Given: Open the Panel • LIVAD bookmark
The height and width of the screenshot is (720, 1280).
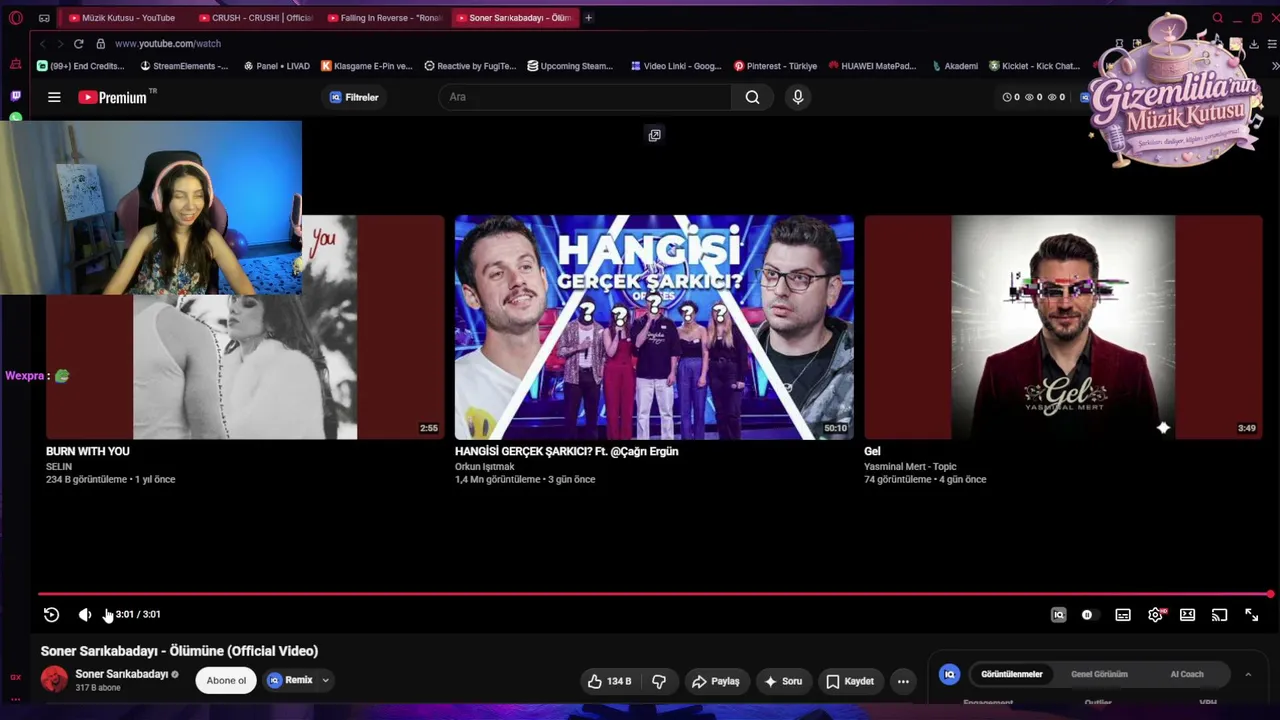Looking at the screenshot, I should [277, 66].
